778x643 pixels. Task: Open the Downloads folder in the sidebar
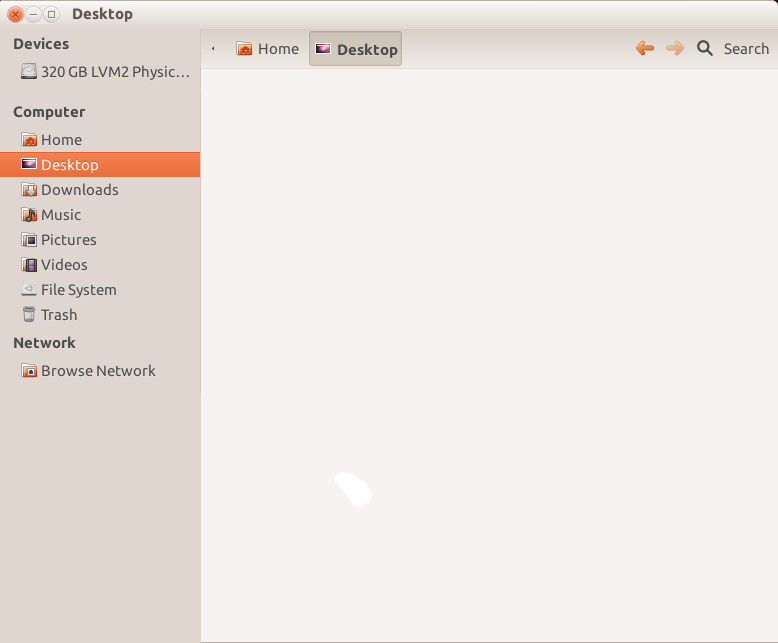coord(79,190)
